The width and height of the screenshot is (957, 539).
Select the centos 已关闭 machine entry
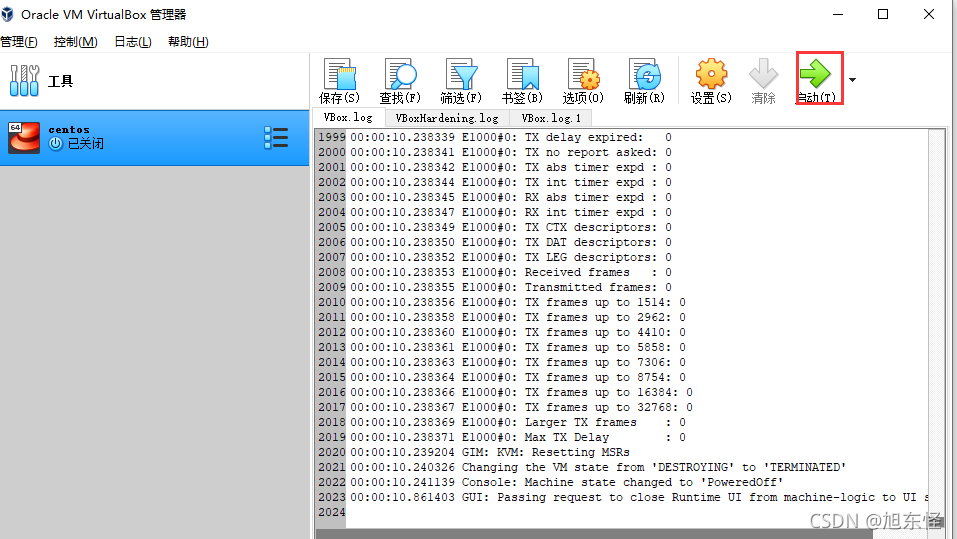click(x=154, y=138)
